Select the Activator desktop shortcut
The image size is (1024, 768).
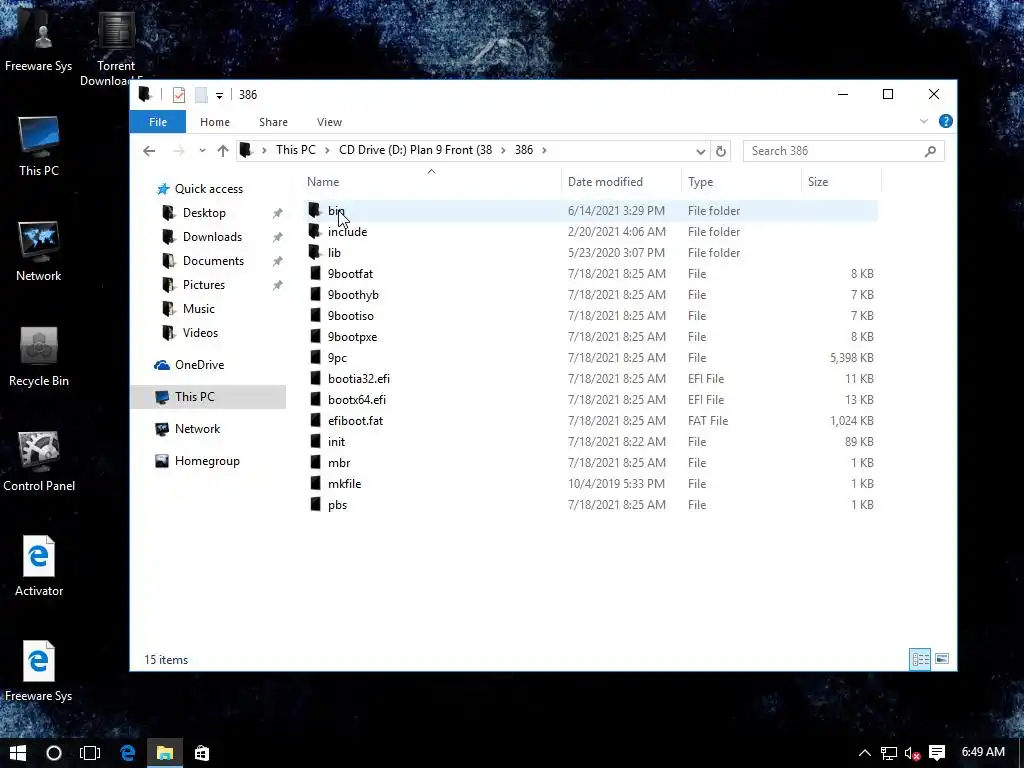coord(39,567)
